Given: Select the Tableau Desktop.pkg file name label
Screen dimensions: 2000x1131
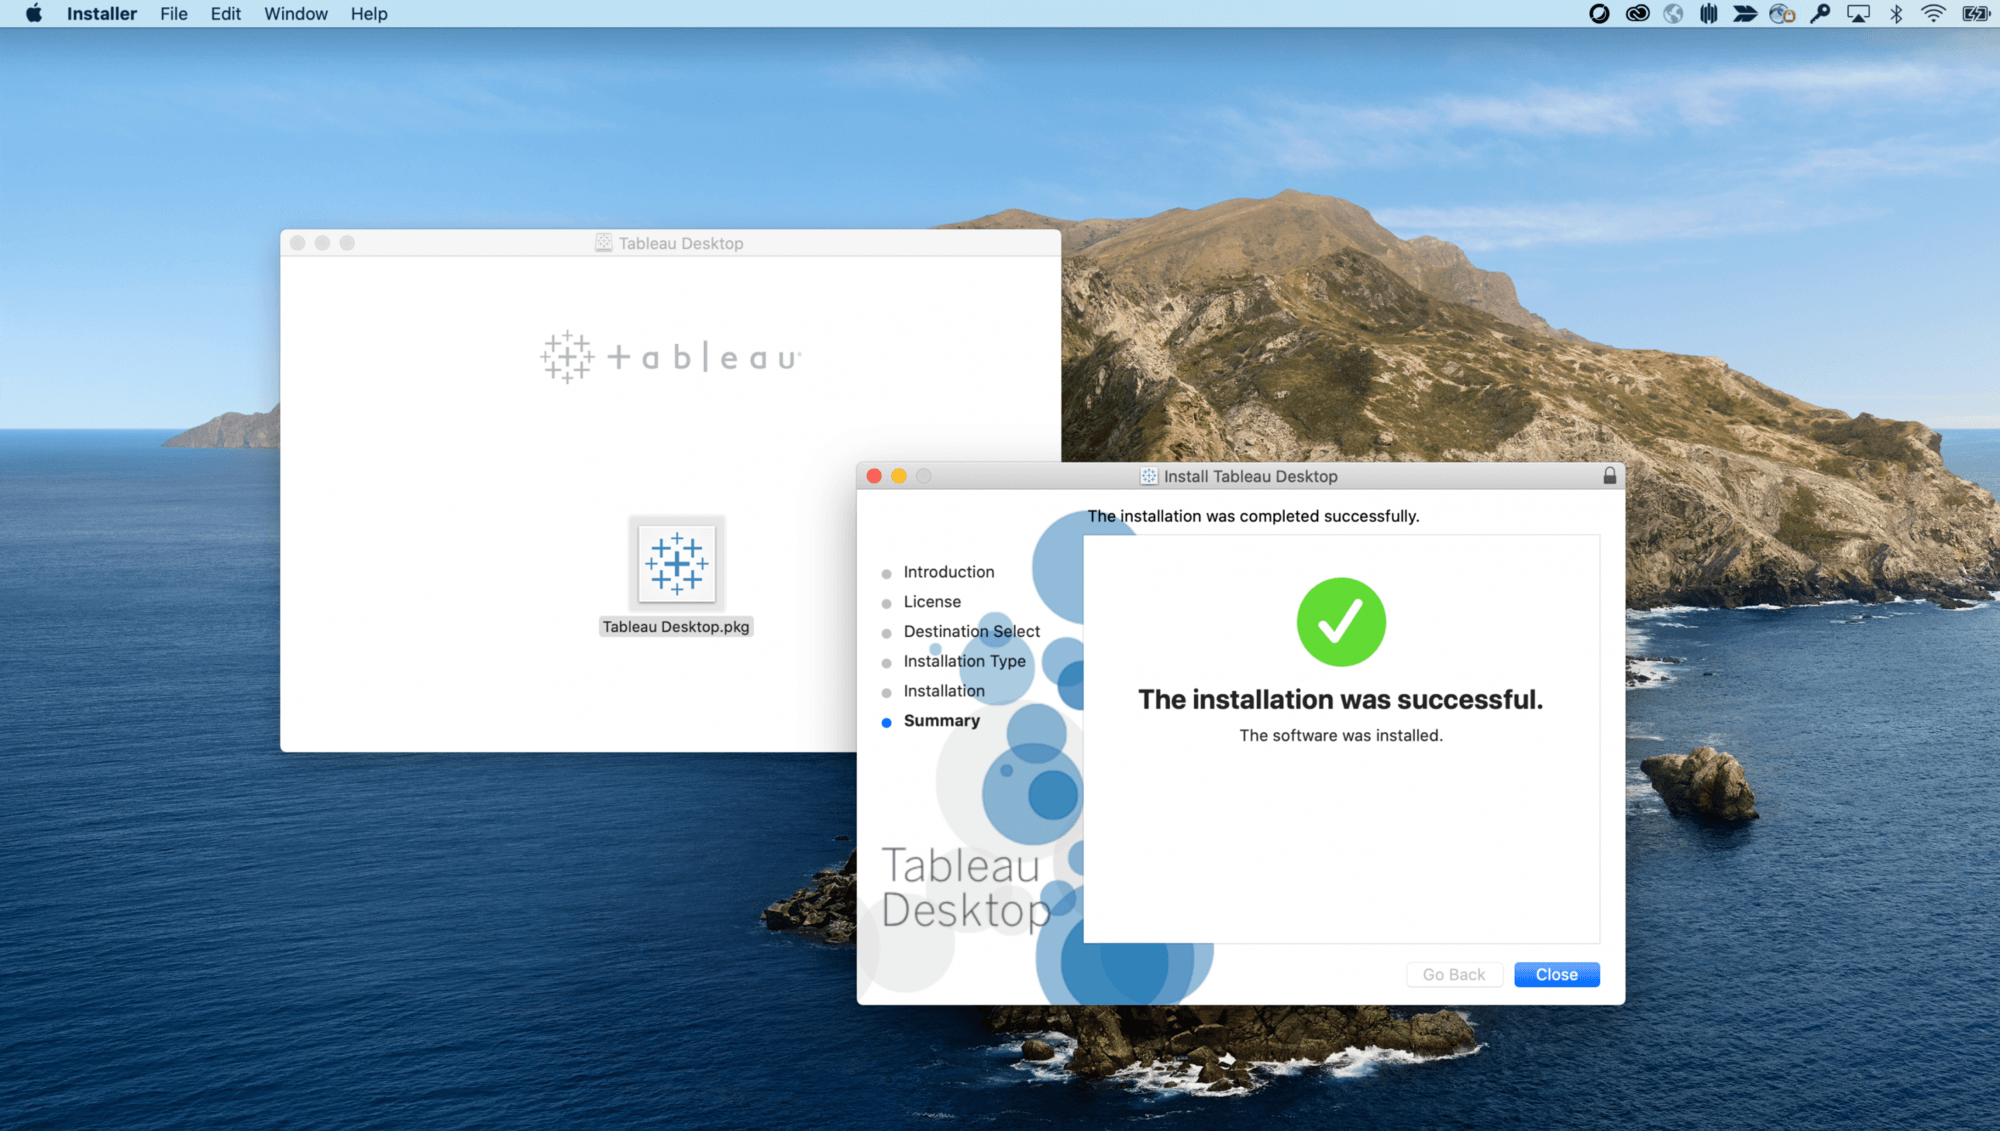Looking at the screenshot, I should pyautogui.click(x=676, y=627).
